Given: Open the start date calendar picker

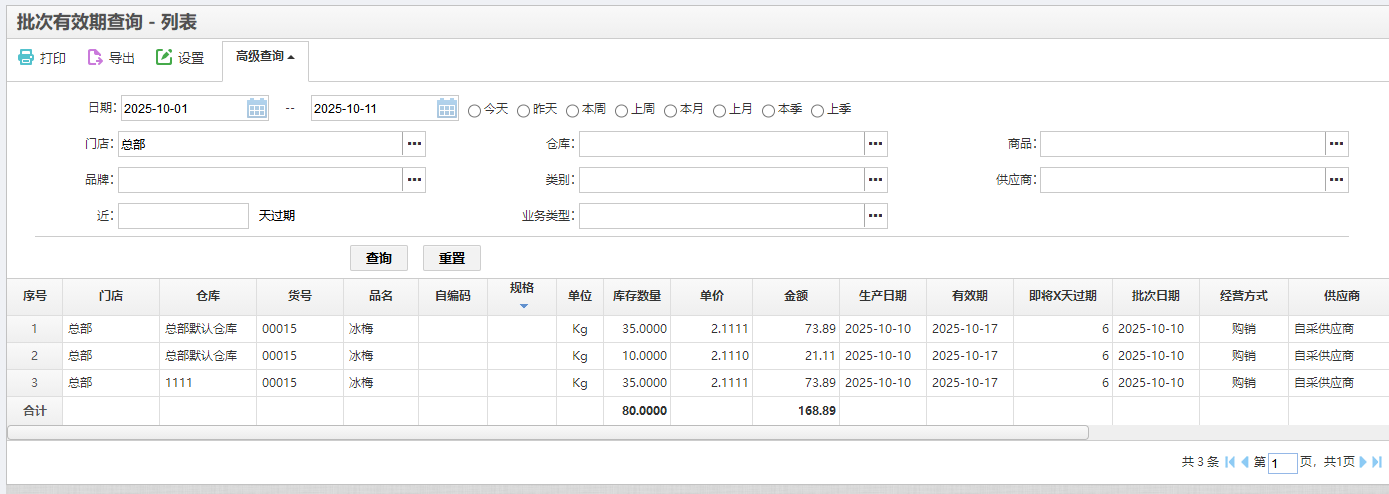Looking at the screenshot, I should click(257, 108).
